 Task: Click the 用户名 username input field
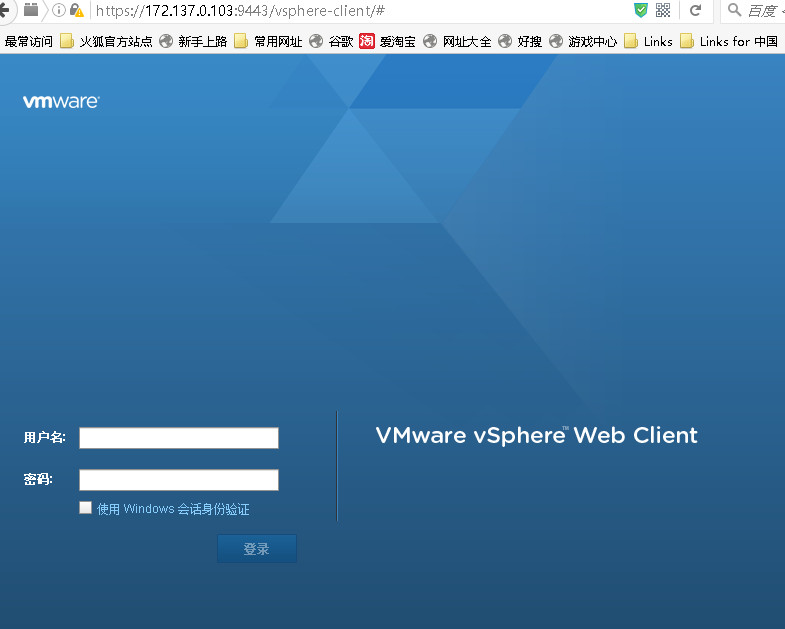(x=179, y=438)
